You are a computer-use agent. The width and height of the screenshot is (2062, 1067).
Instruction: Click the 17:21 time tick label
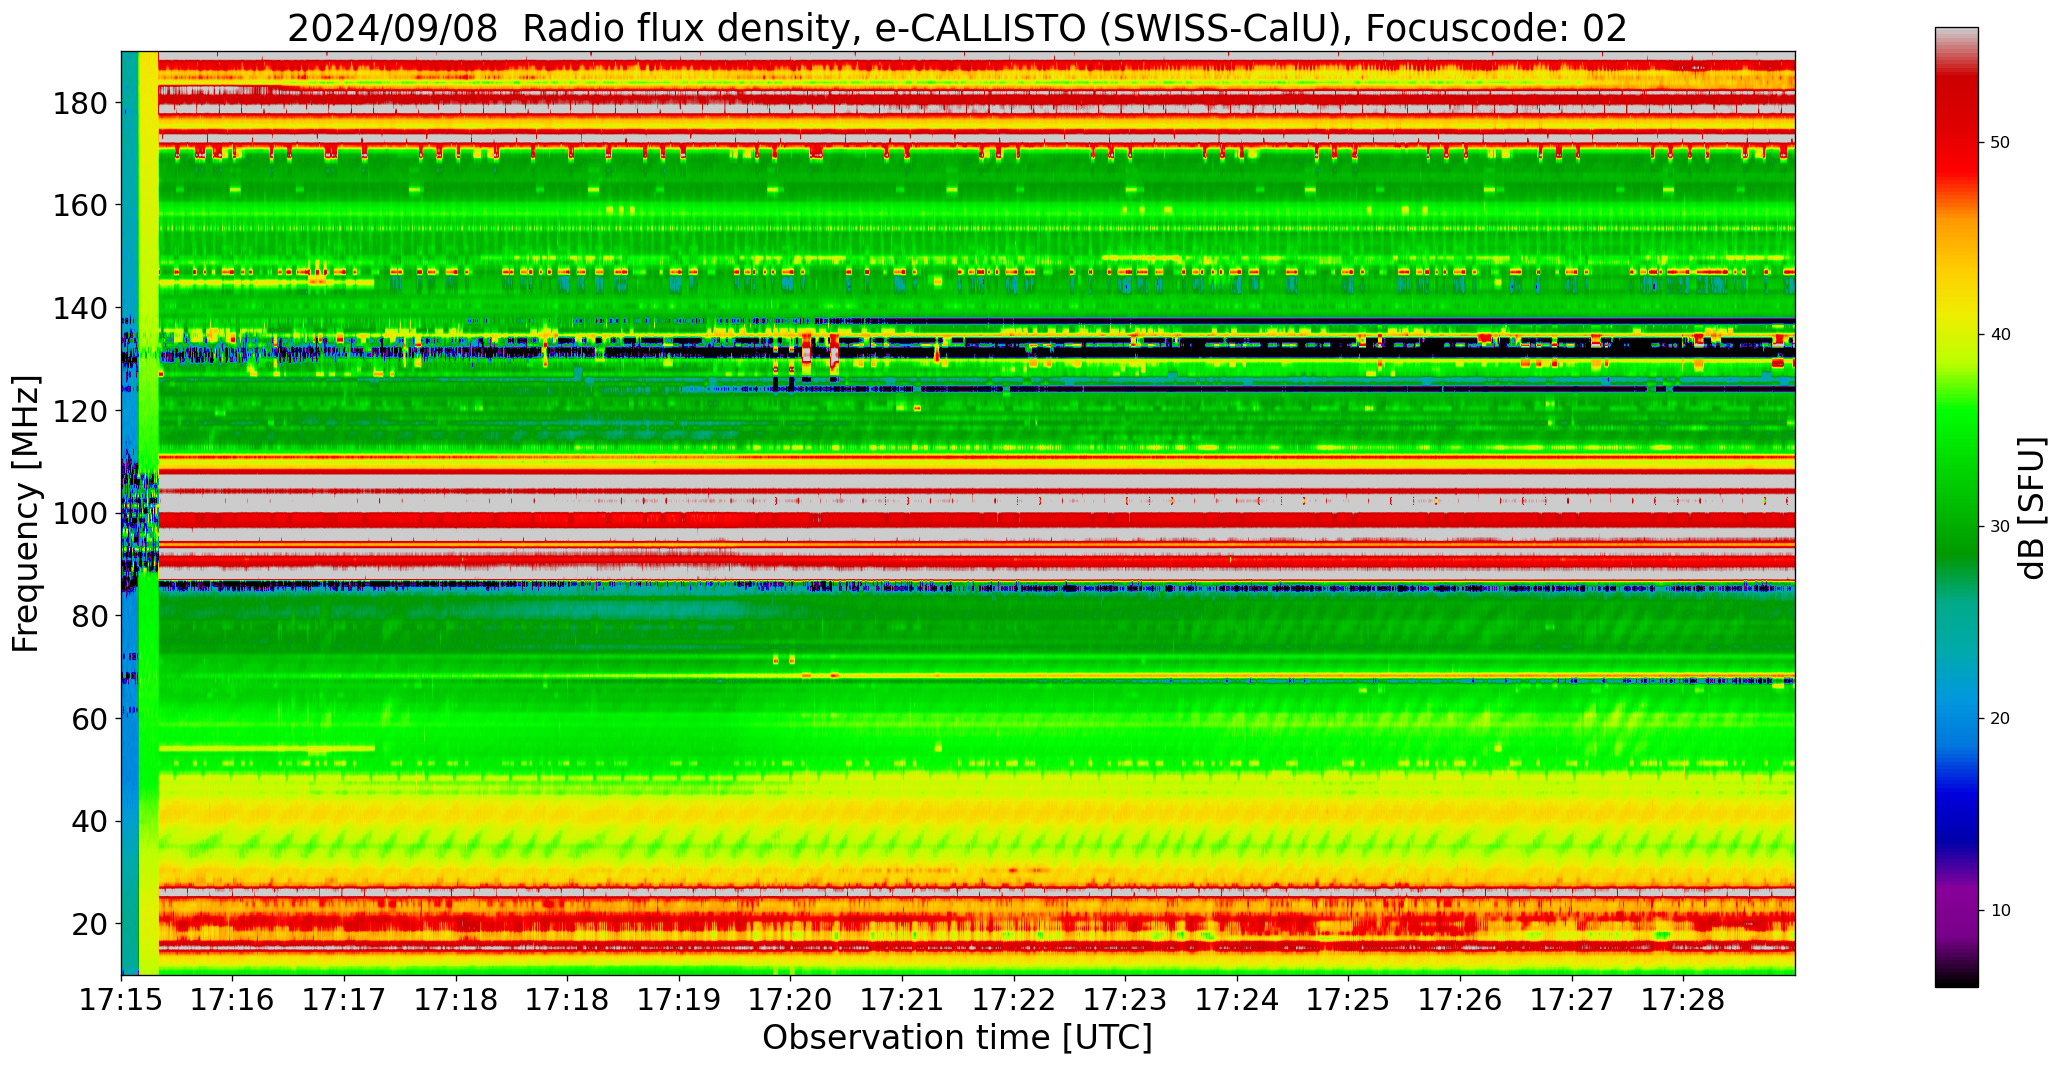point(903,999)
